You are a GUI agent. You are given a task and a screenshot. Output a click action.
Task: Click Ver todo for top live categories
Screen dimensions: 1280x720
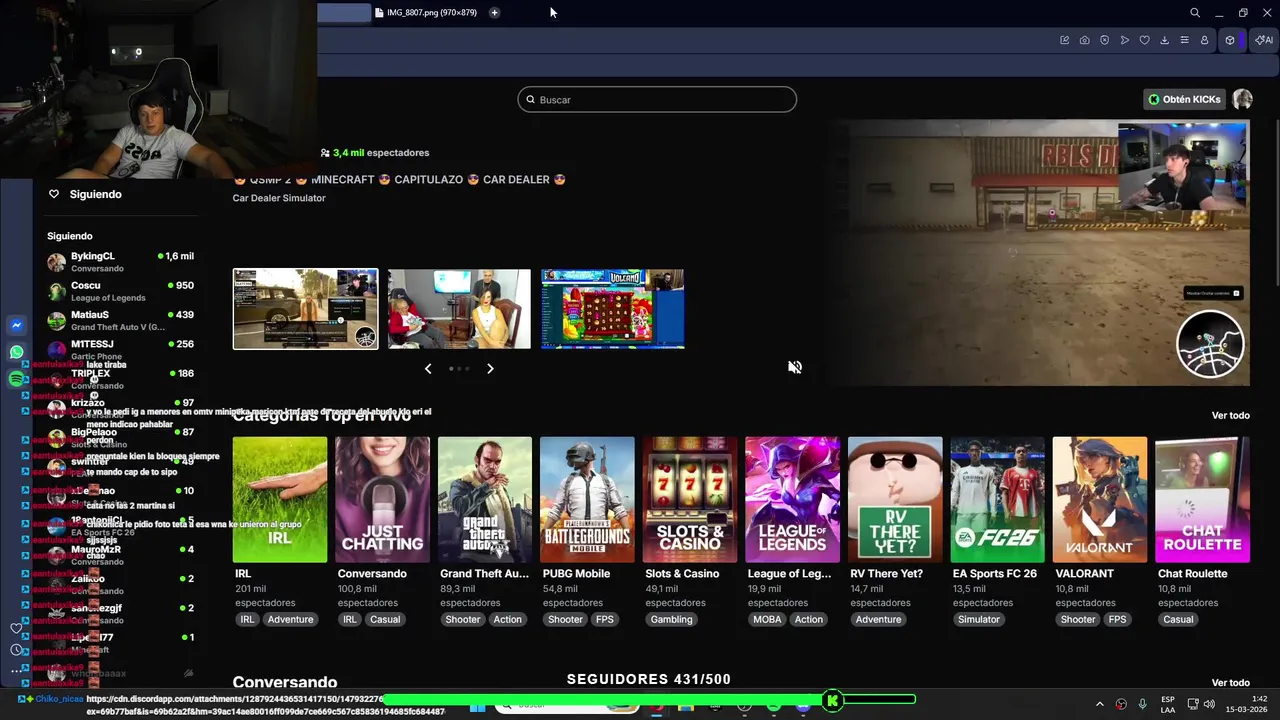tap(1230, 415)
